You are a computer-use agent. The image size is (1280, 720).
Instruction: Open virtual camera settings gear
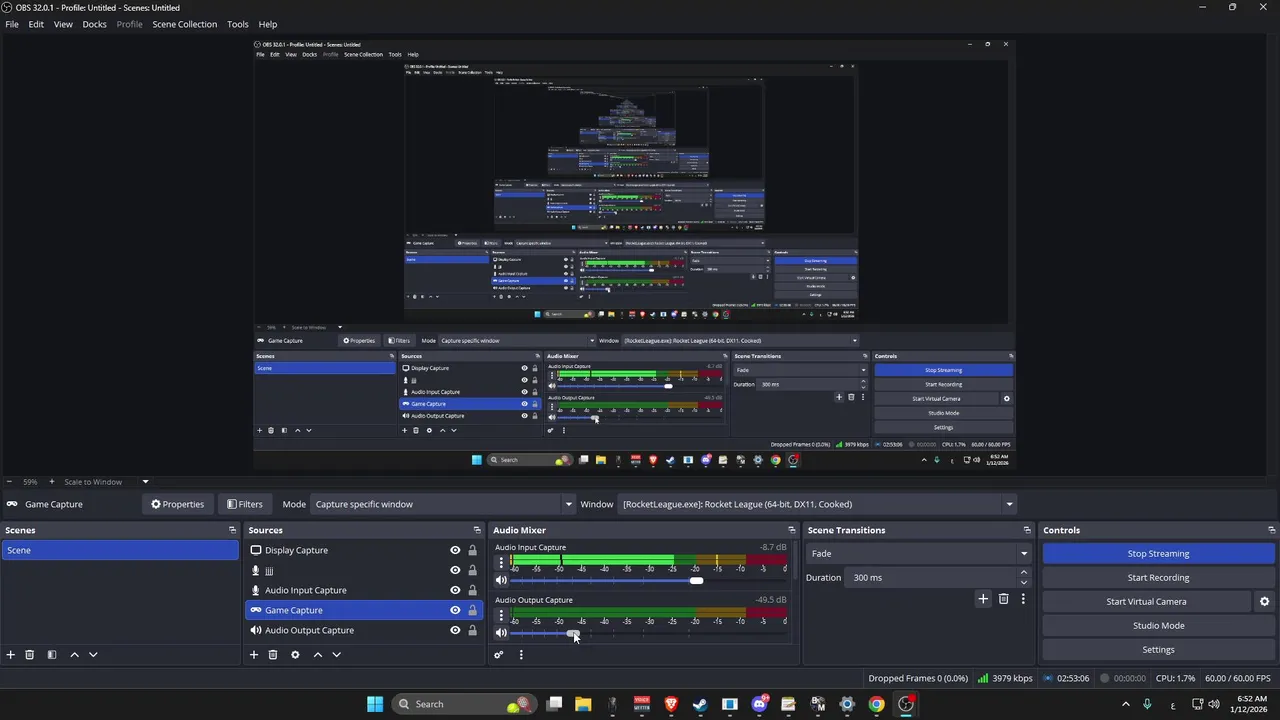point(1264,602)
